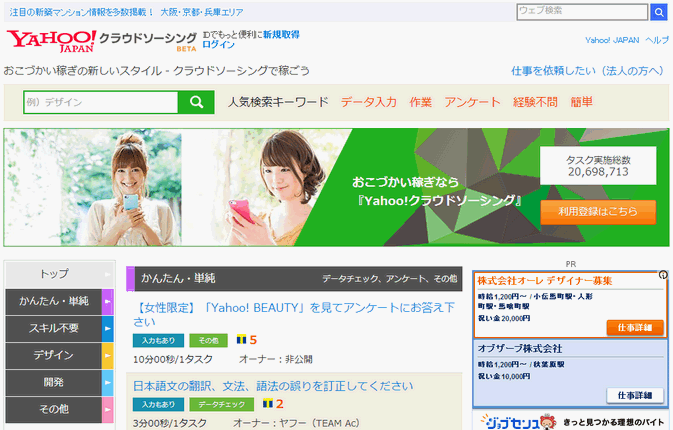Click the arrow on トップ menu item
This screenshot has height=430, width=673.
pyautogui.click(x=108, y=274)
